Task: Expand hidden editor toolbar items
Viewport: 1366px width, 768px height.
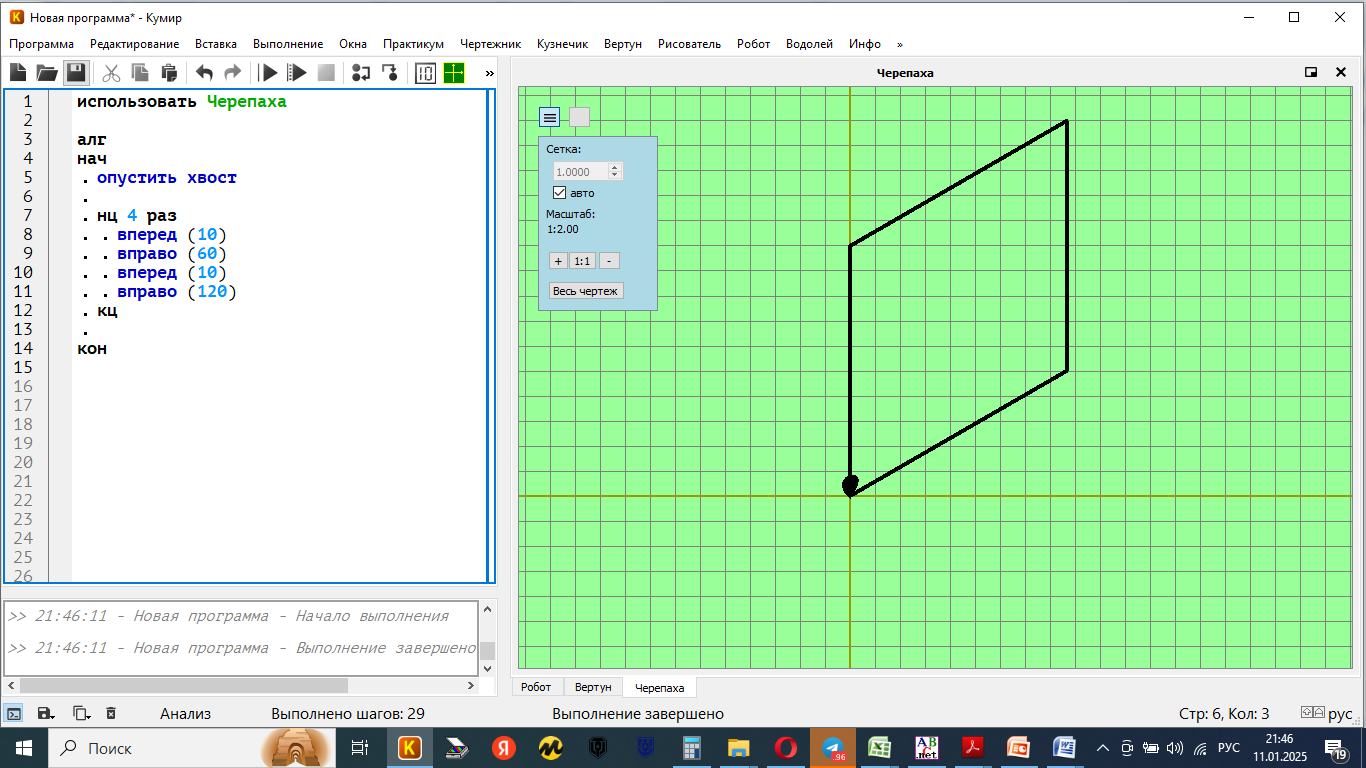Action: coord(490,73)
